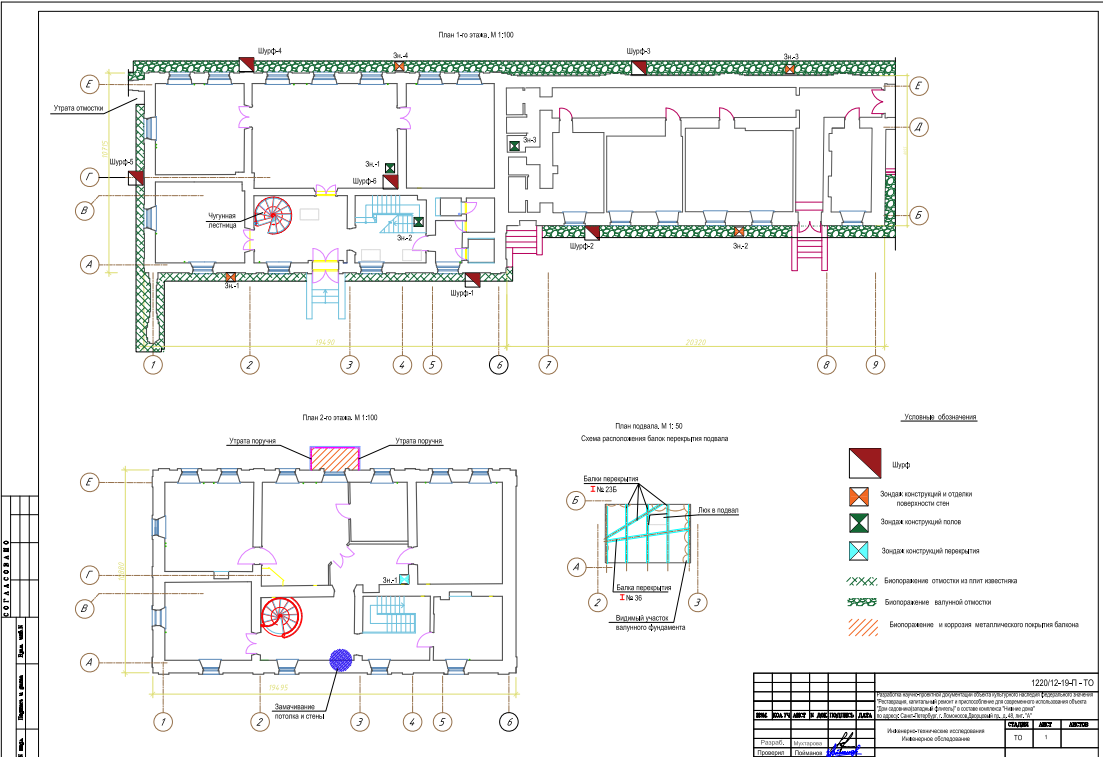Select the orange wall probe symbol in the legend
This screenshot has height=757, width=1103.
pyautogui.click(x=858, y=497)
